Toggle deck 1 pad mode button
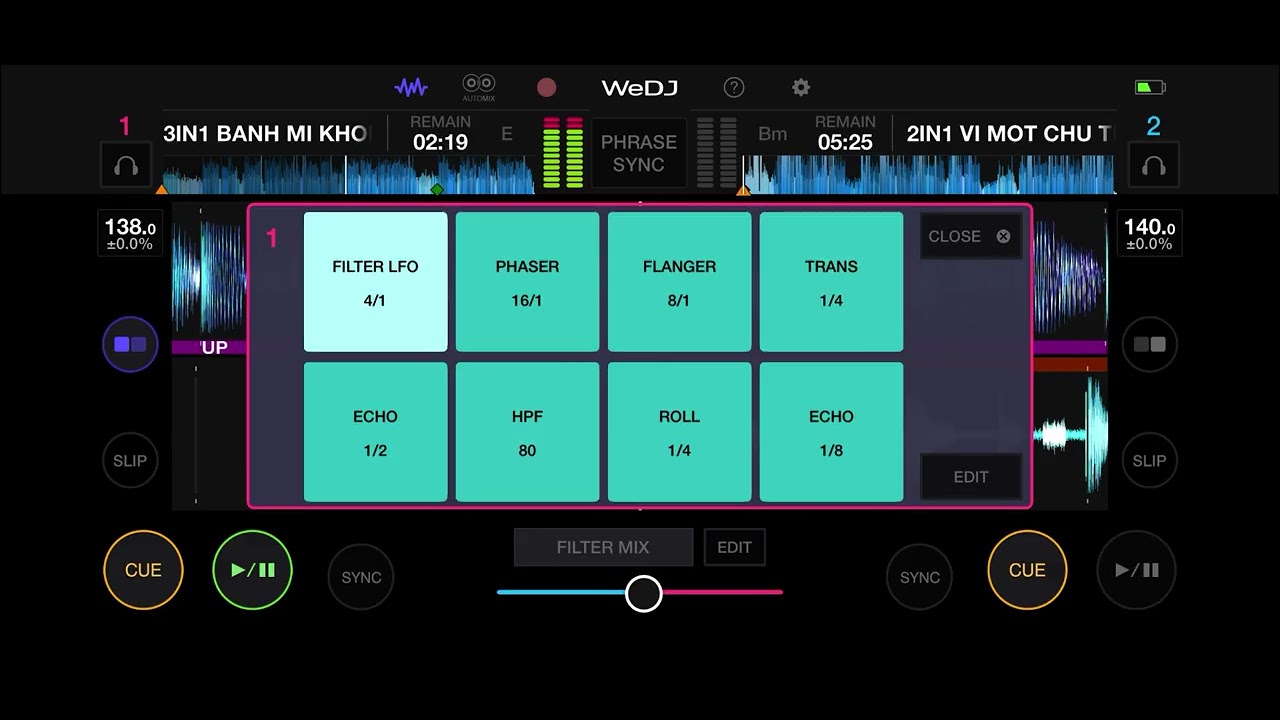 tap(130, 344)
